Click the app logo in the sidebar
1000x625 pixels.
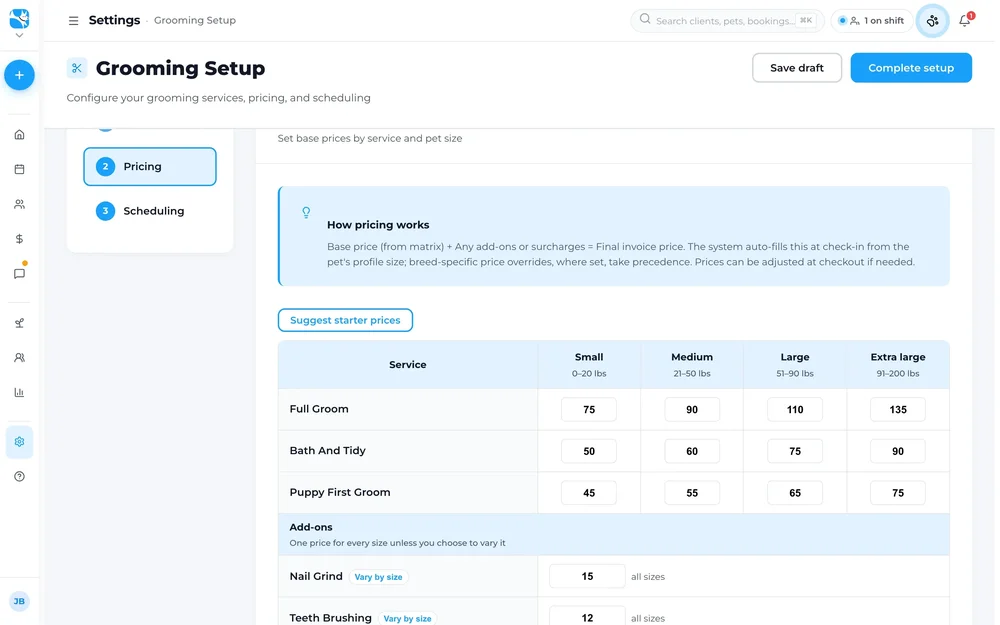point(19,18)
